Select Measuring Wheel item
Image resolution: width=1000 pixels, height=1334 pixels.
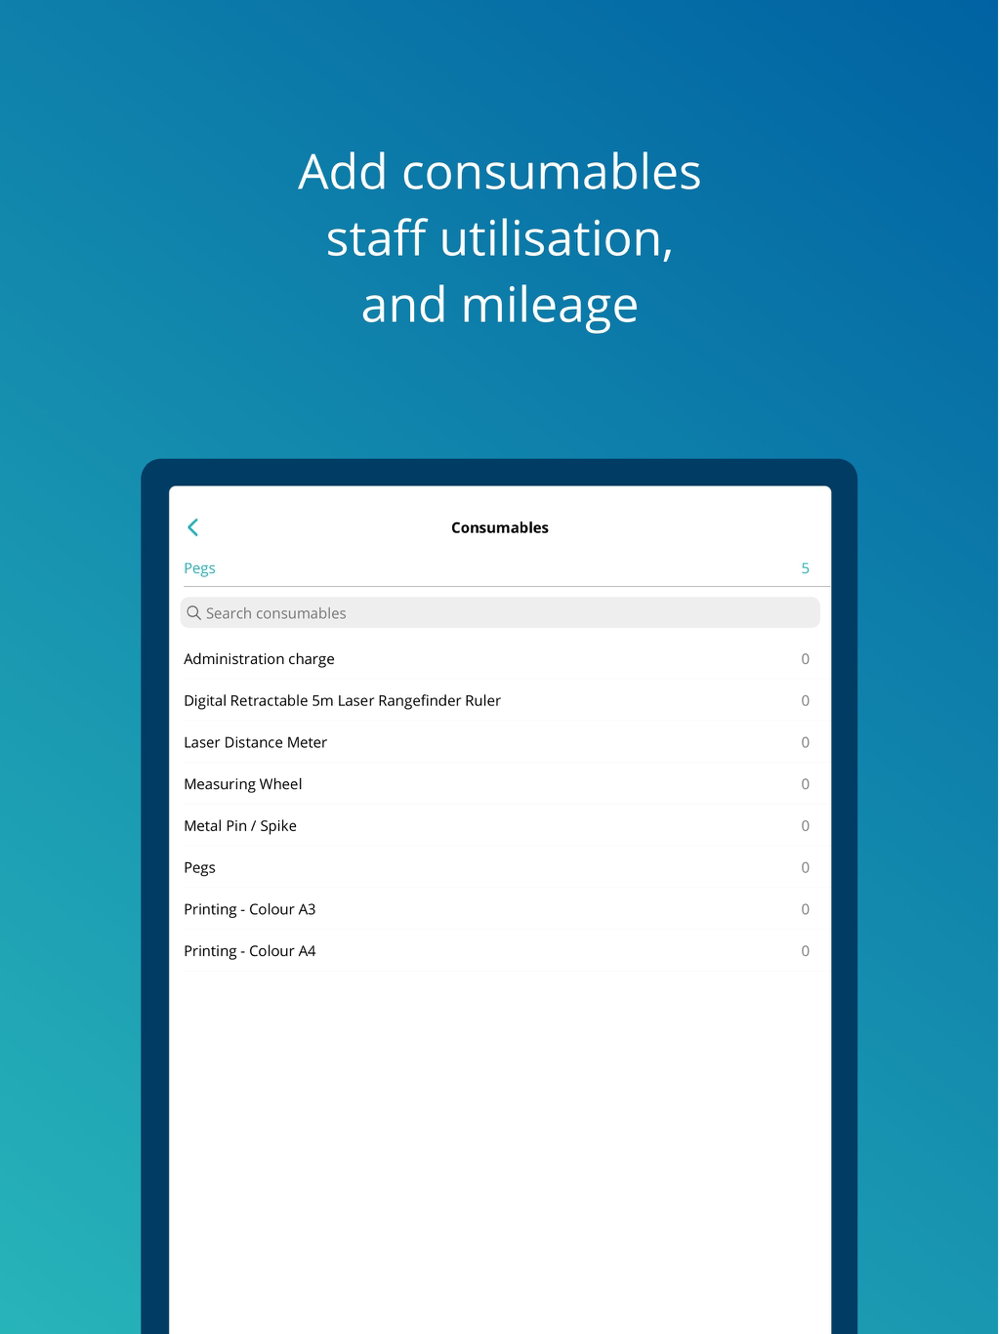500,784
